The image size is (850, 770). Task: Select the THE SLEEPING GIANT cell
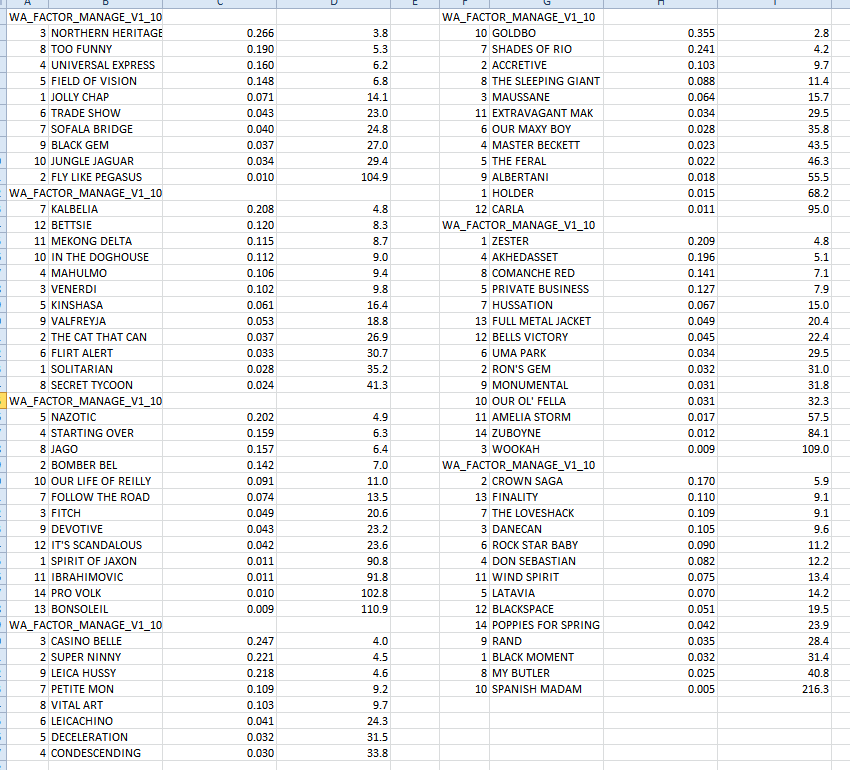tap(546, 81)
